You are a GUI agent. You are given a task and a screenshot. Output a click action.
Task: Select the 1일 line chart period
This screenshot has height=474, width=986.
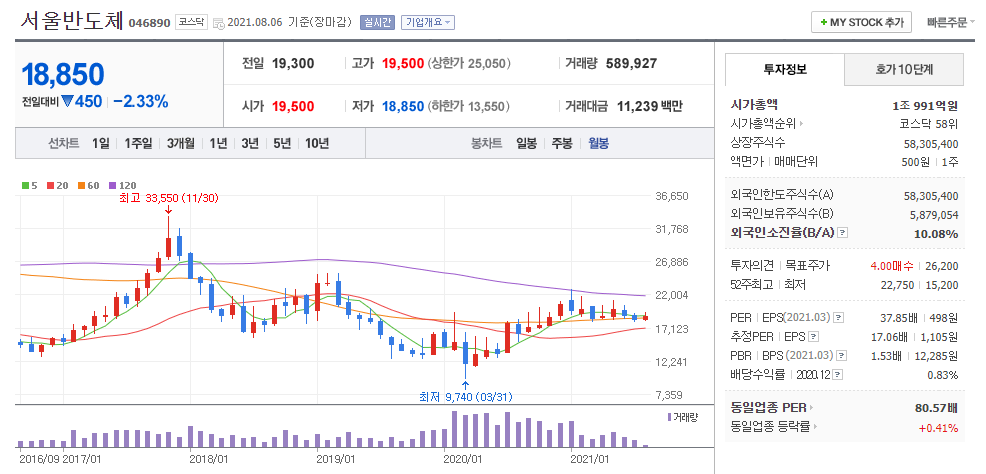[x=100, y=143]
